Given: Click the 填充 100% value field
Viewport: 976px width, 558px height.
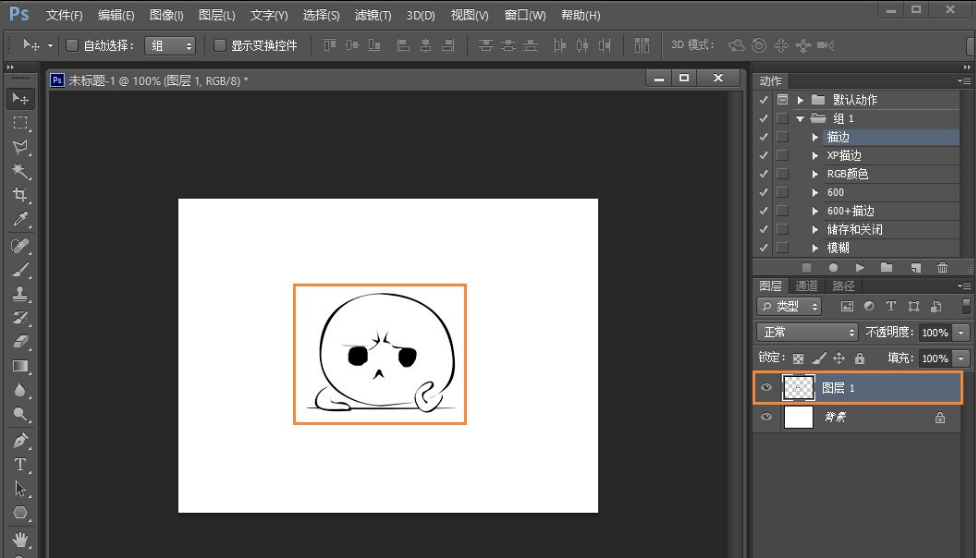Looking at the screenshot, I should point(934,358).
